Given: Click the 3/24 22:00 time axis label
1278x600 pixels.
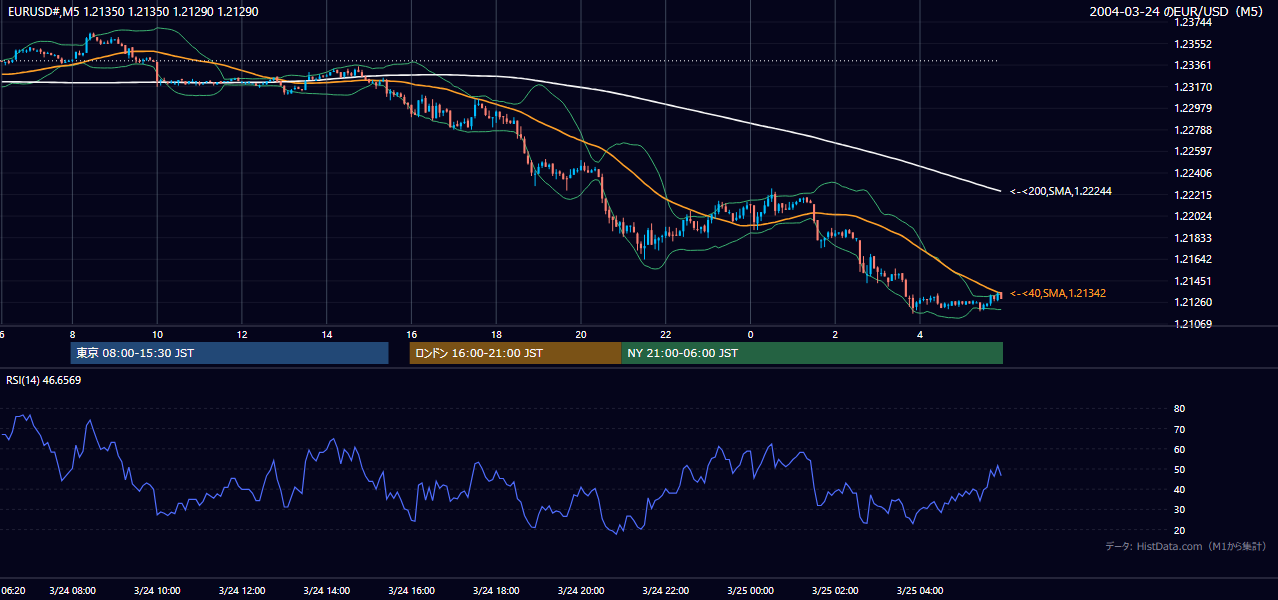Looking at the screenshot, I should [x=666, y=591].
